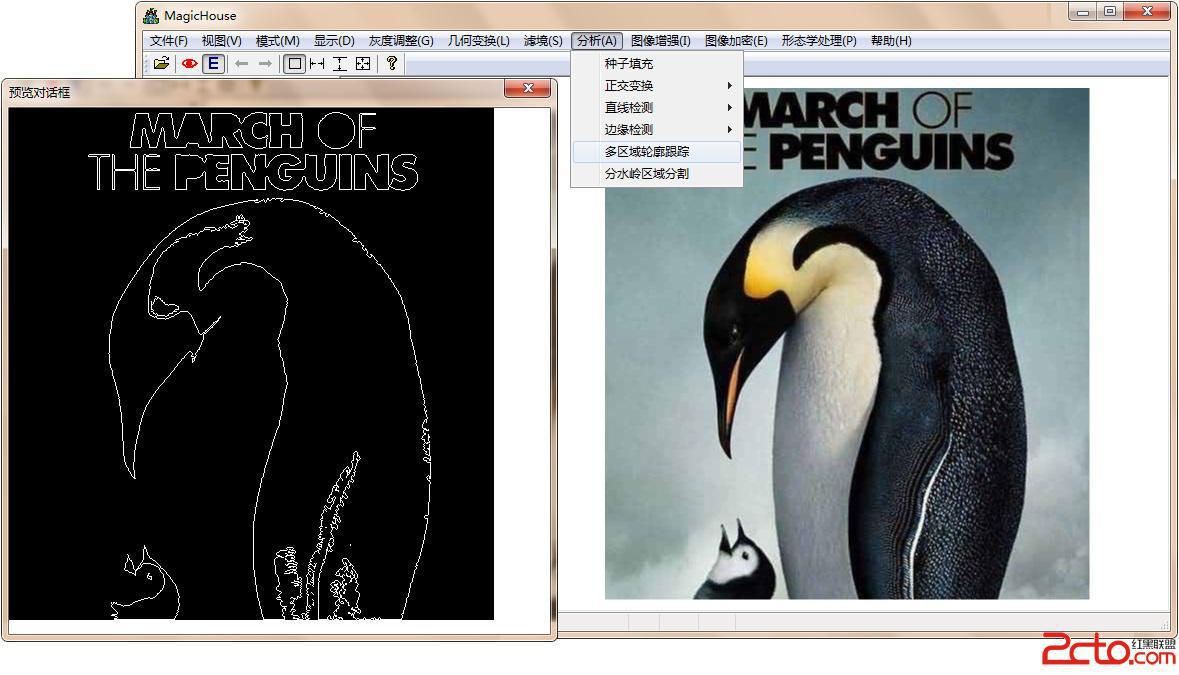Open the 模式(M) menu
This screenshot has width=1179, height=675.
click(x=277, y=41)
